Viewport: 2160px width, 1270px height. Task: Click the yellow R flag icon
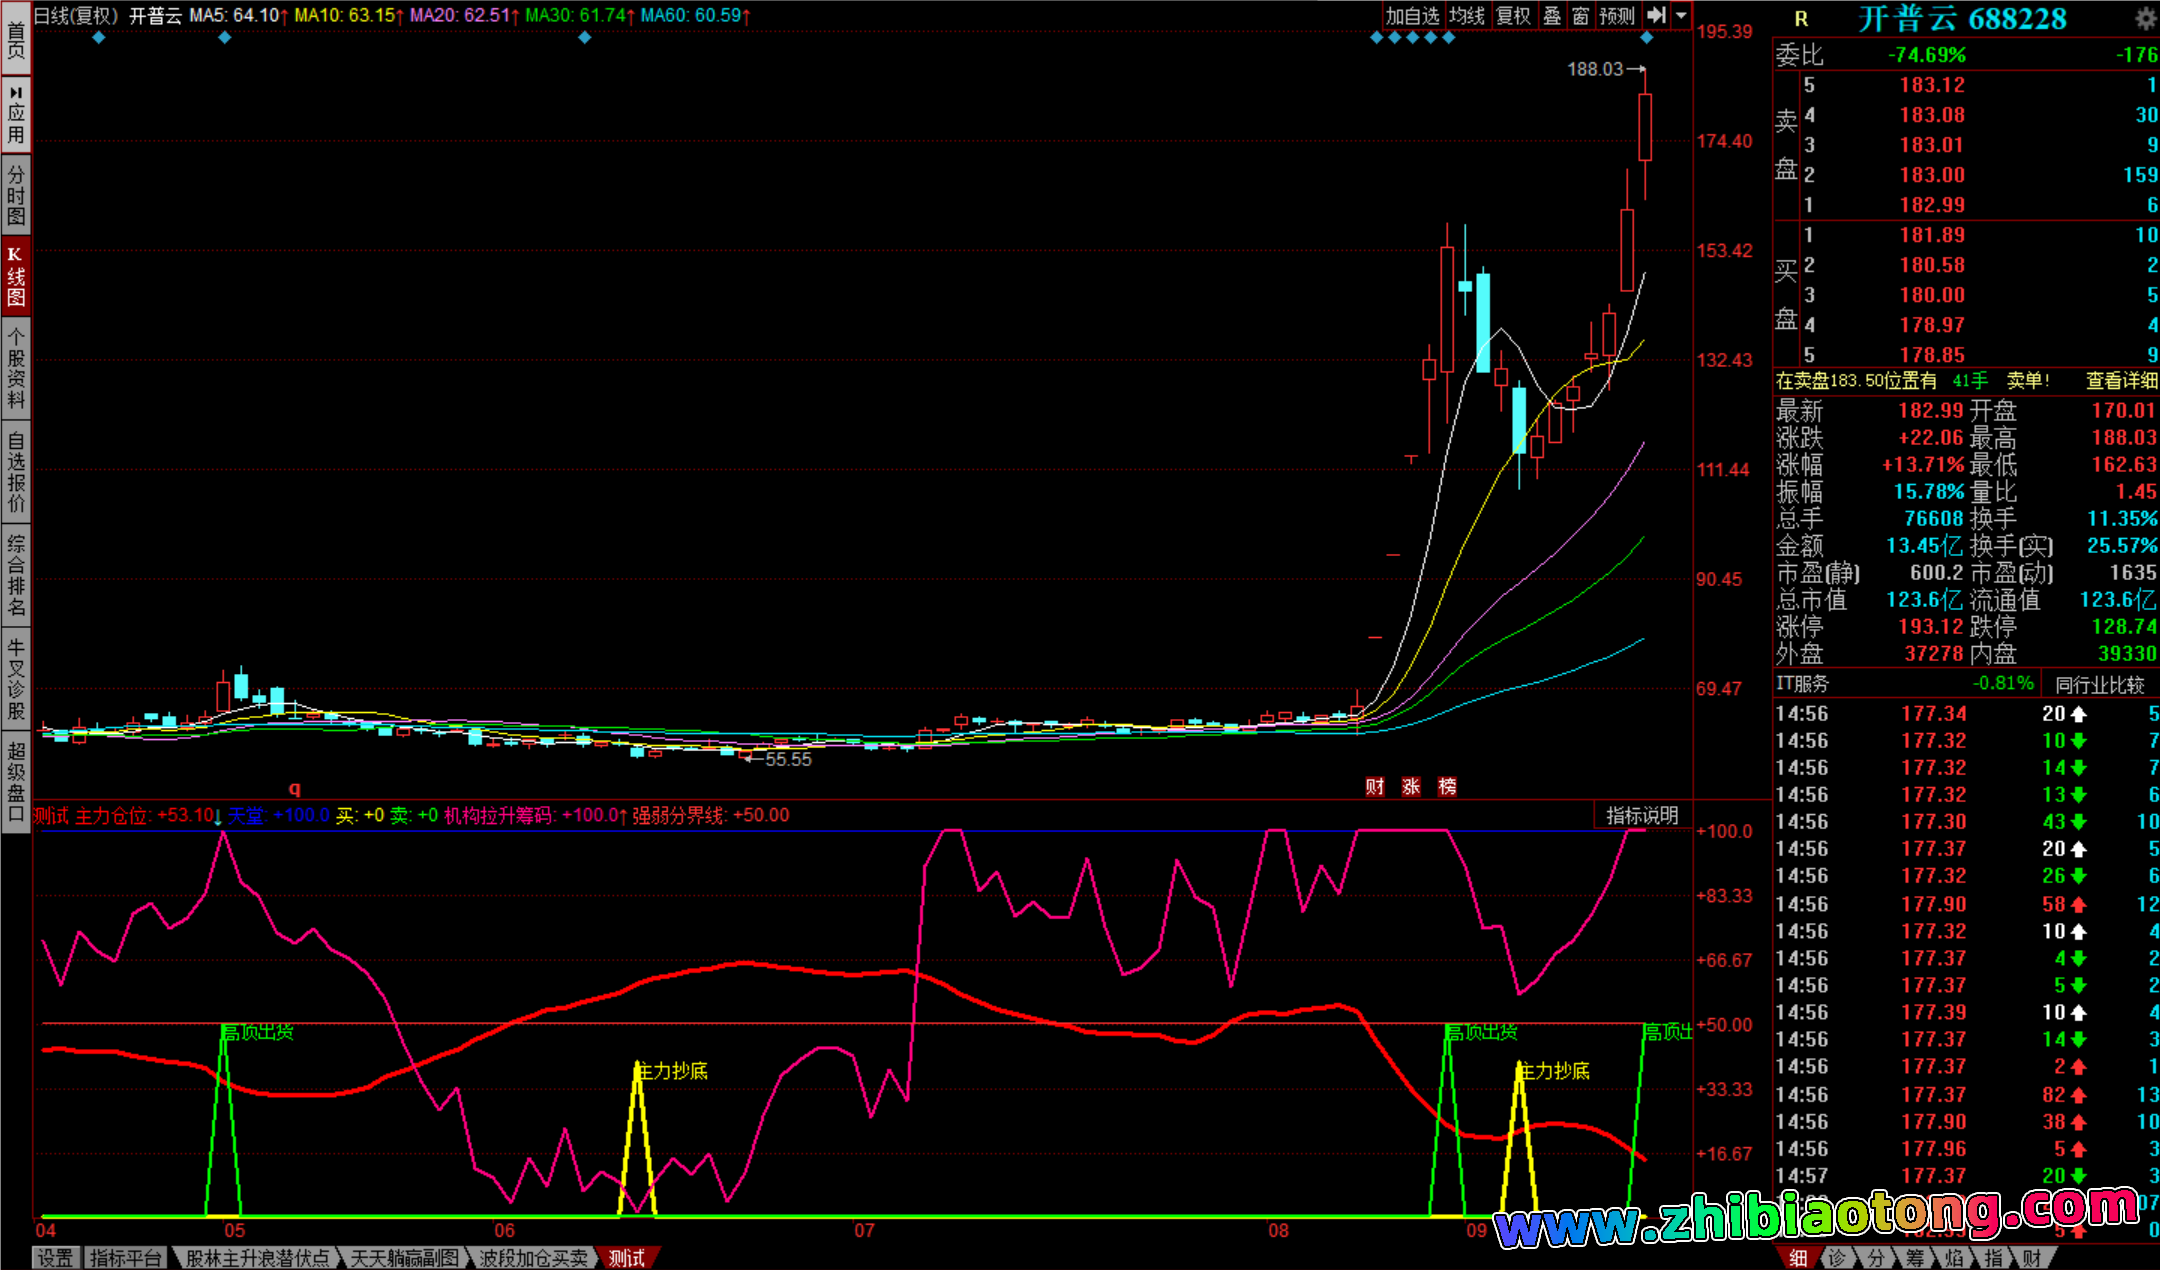tap(1801, 19)
